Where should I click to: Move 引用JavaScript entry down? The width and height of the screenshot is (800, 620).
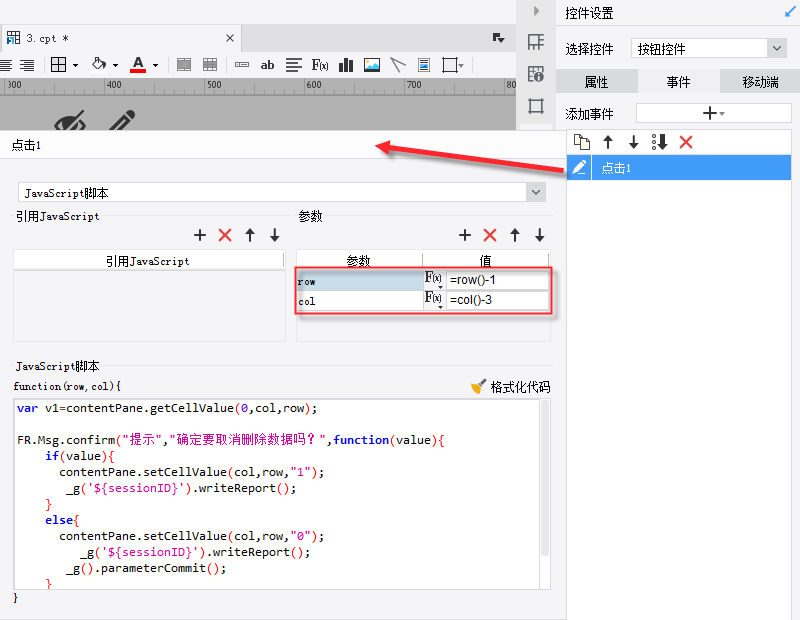pos(275,235)
